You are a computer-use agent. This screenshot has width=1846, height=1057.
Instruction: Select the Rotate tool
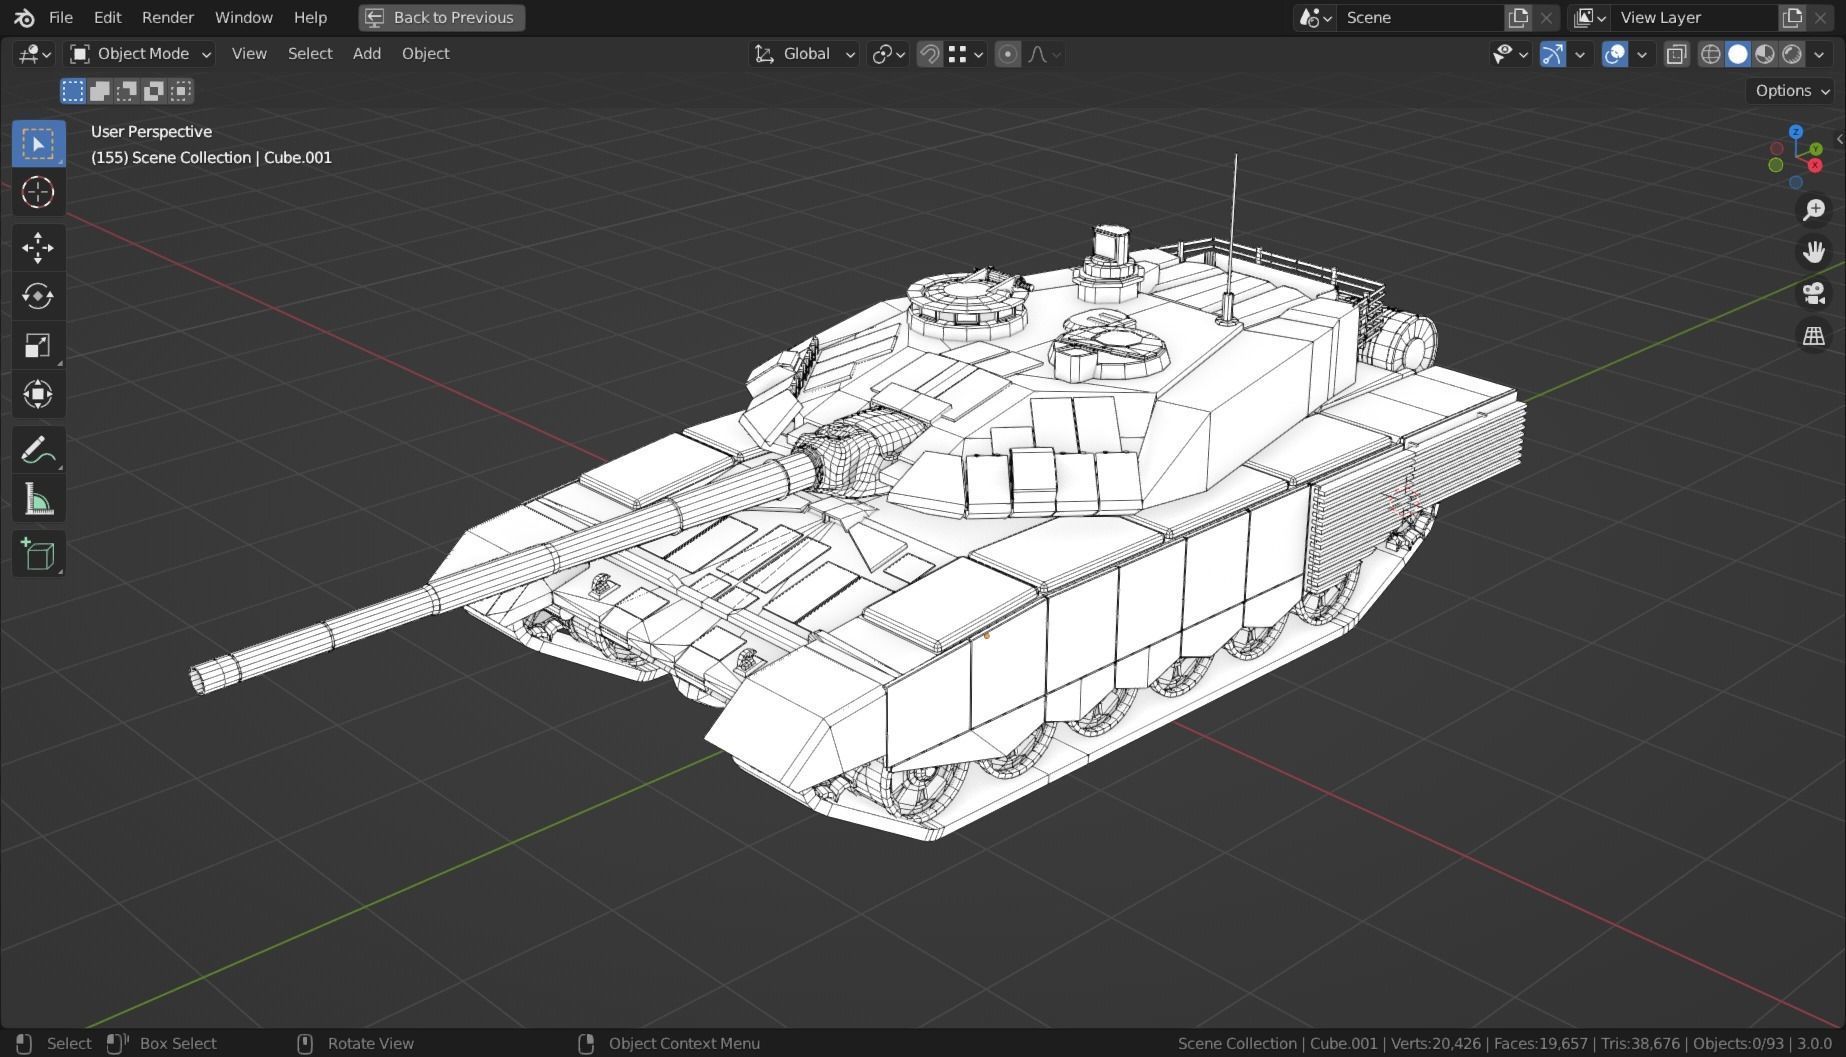pos(38,296)
